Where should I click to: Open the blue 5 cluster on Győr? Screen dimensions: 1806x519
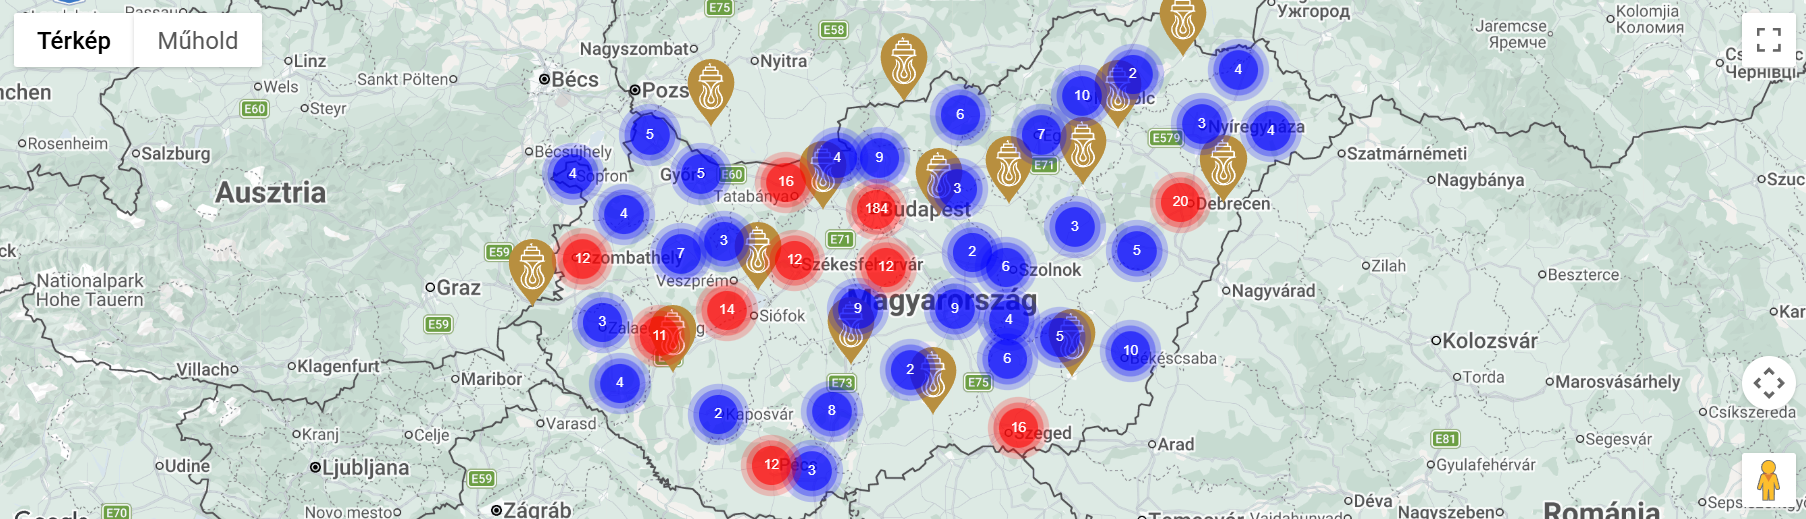(x=700, y=173)
